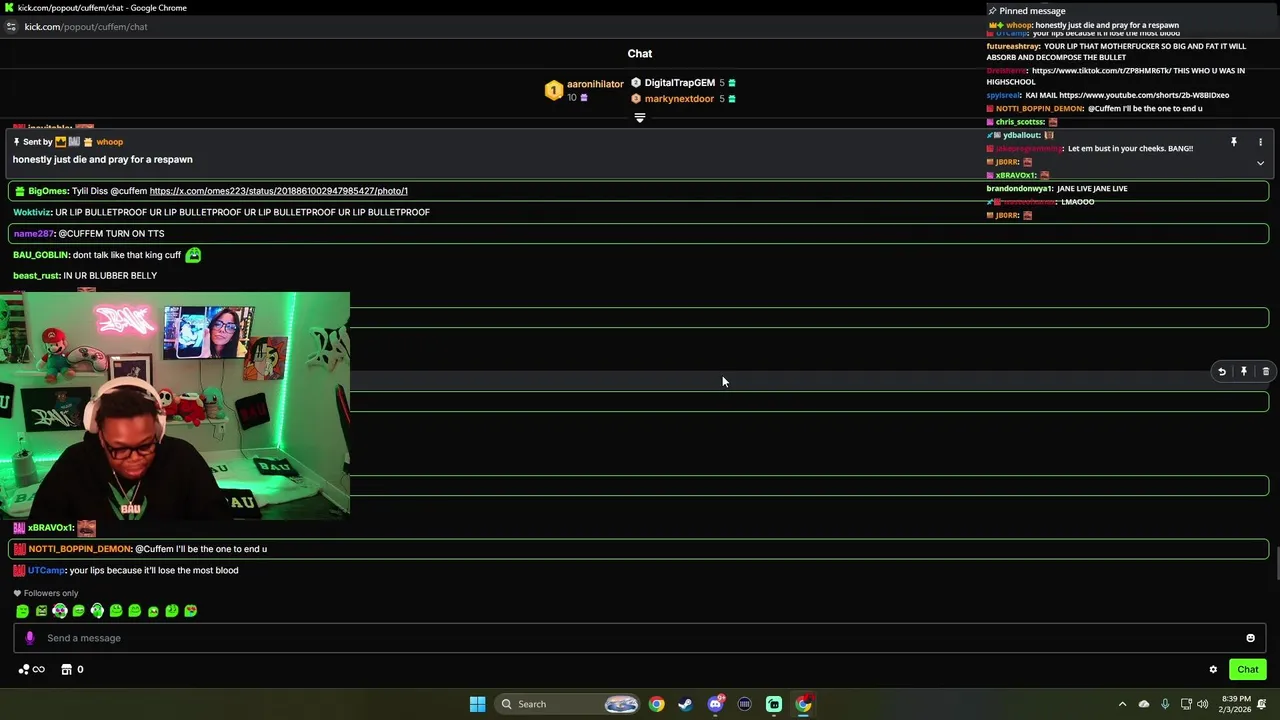Select the fourth green emote in the quick row
This screenshot has width=1280, height=720.
tap(78, 611)
